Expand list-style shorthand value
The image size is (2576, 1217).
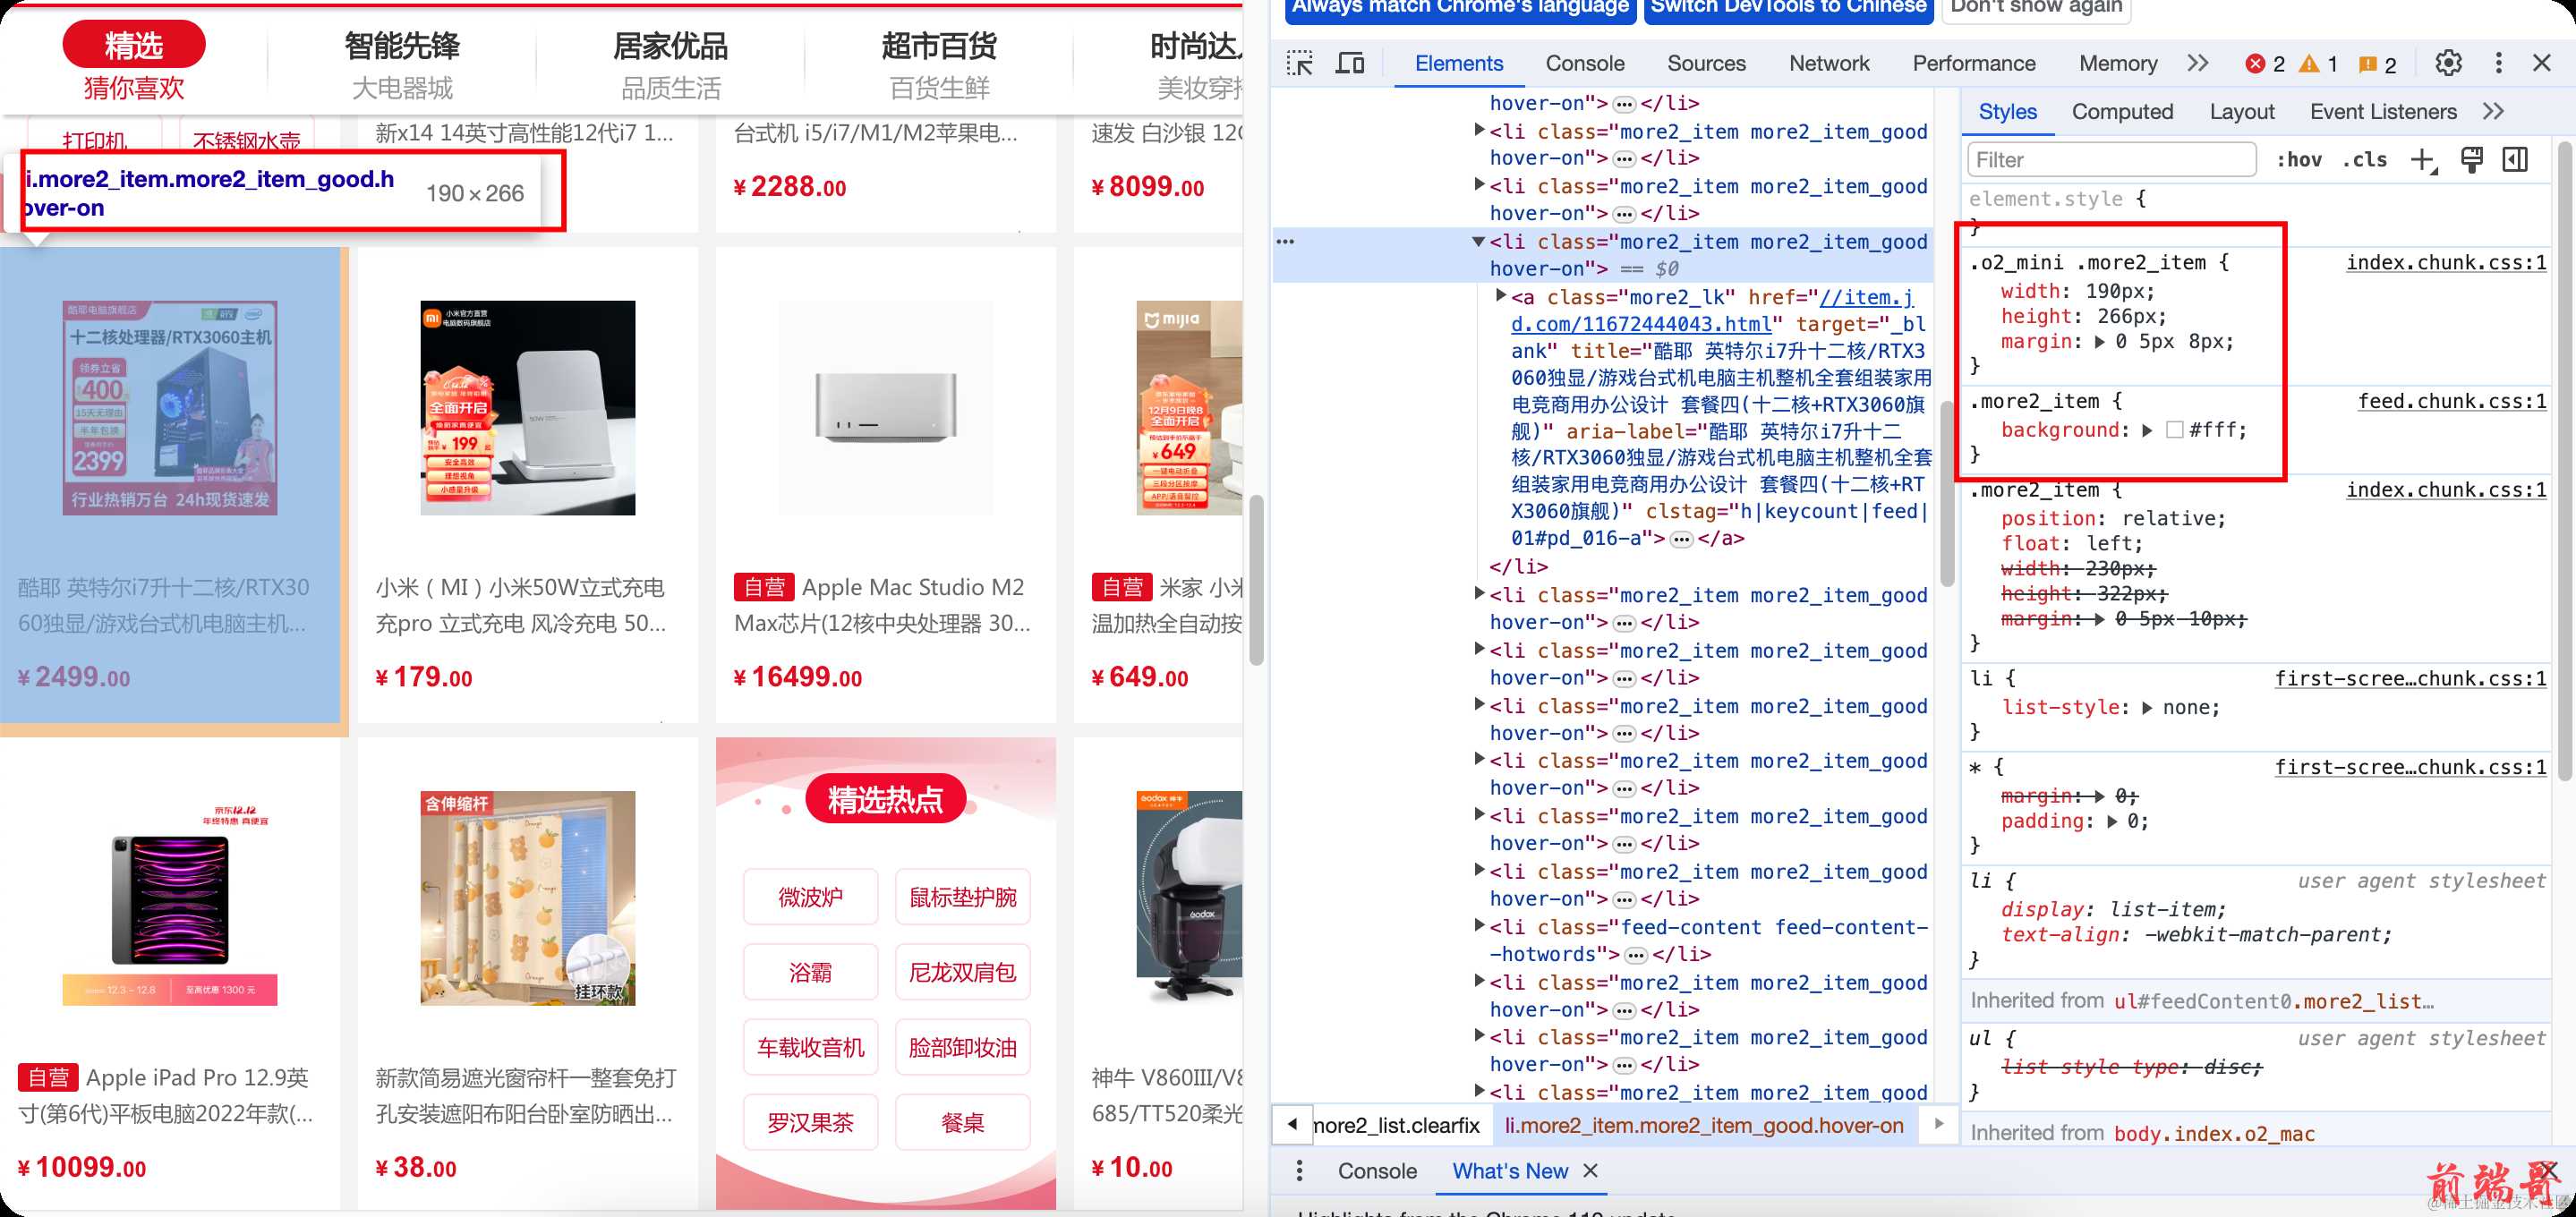tap(2147, 708)
